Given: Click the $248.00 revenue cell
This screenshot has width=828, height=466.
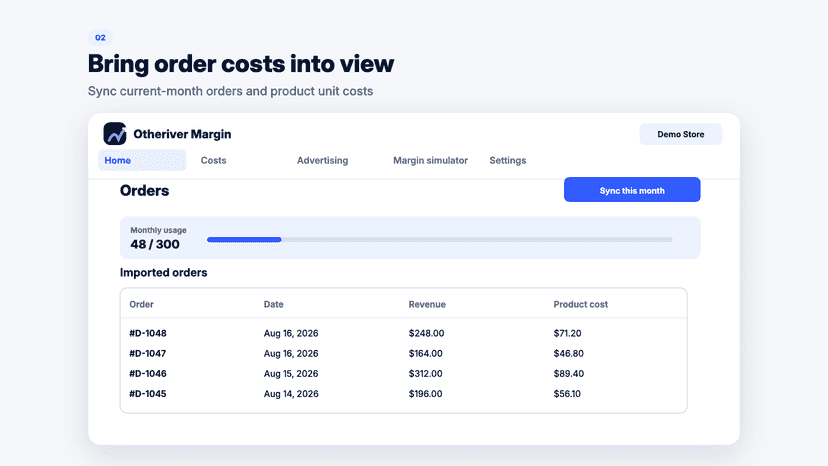Looking at the screenshot, I should 426,333.
